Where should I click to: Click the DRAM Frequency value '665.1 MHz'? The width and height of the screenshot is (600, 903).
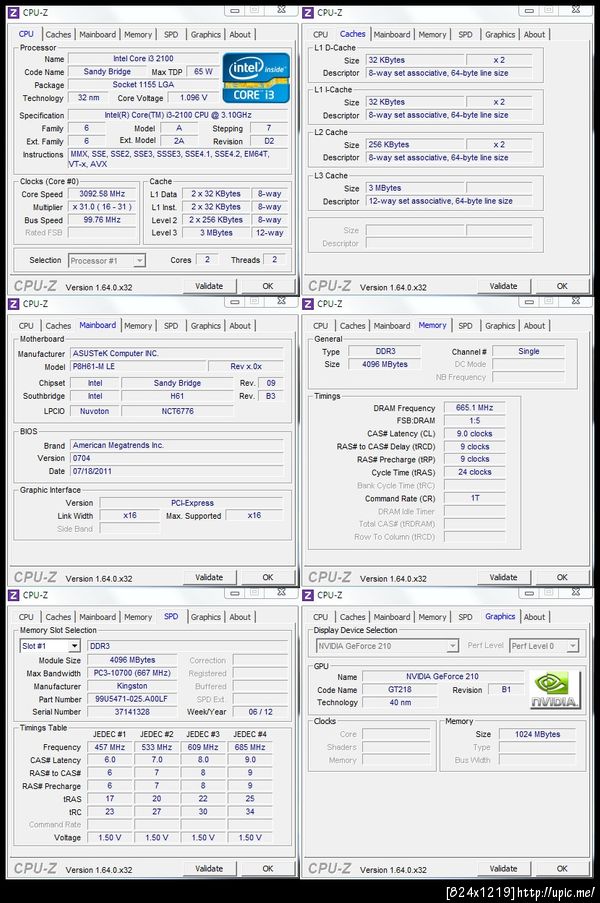[474, 408]
